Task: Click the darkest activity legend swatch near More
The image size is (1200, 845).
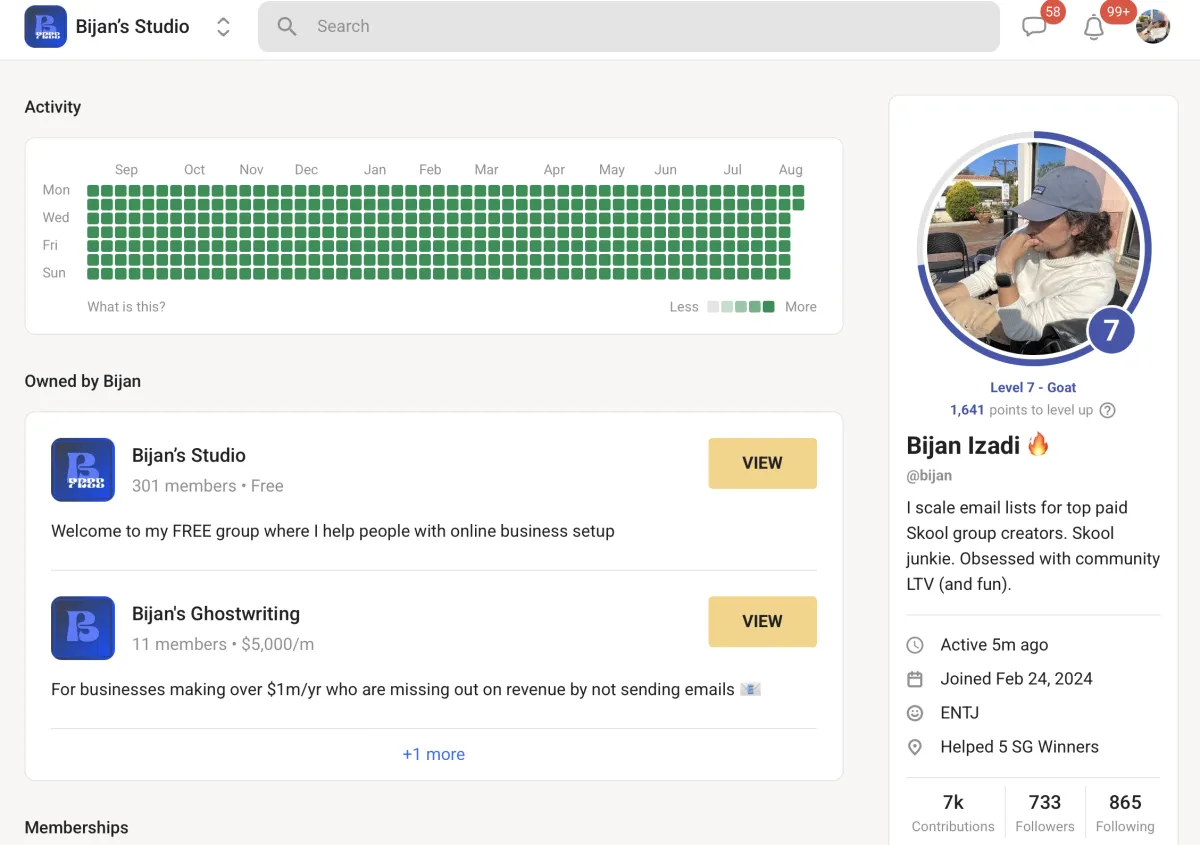Action: click(x=769, y=307)
